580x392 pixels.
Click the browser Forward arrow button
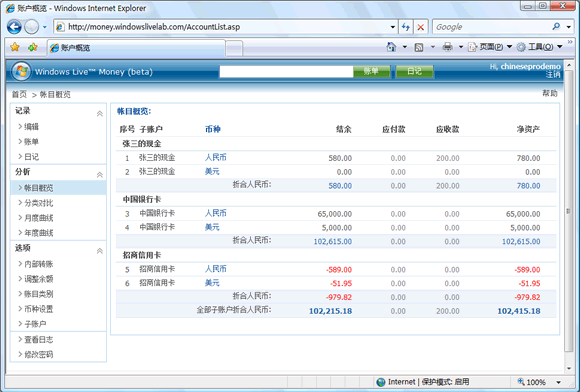pos(31,27)
